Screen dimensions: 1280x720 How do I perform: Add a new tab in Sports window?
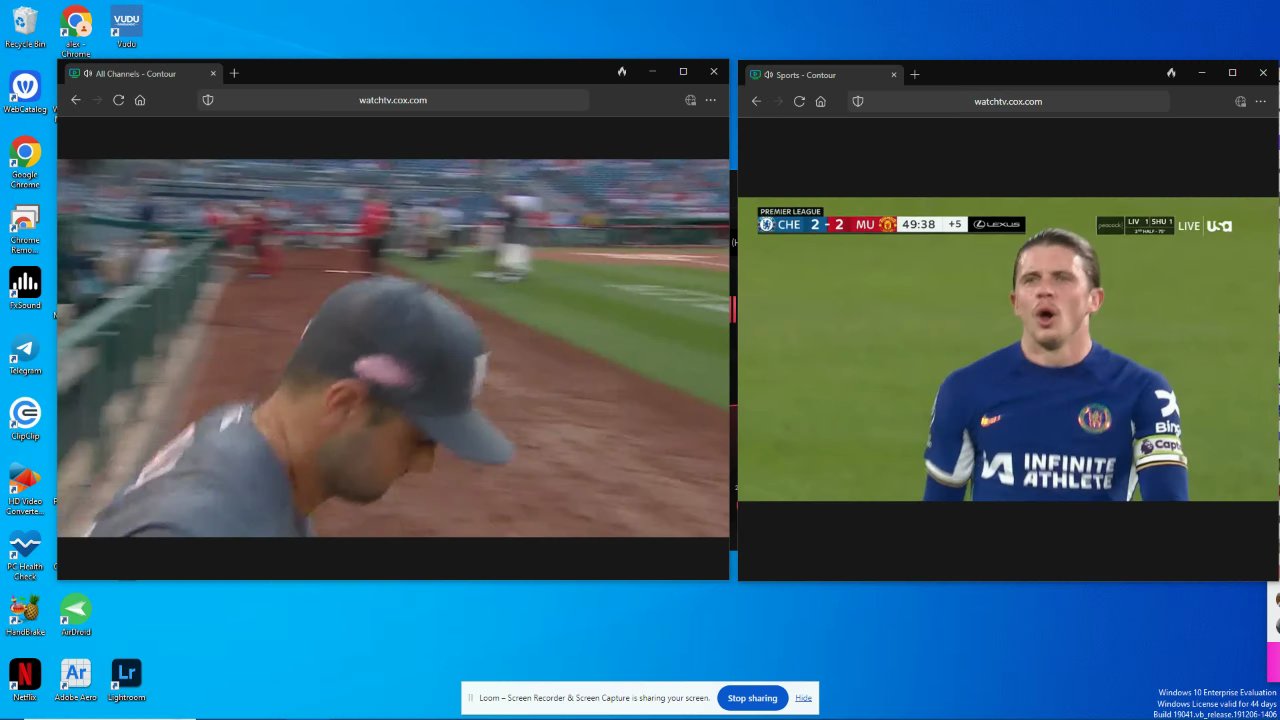[x=915, y=74]
